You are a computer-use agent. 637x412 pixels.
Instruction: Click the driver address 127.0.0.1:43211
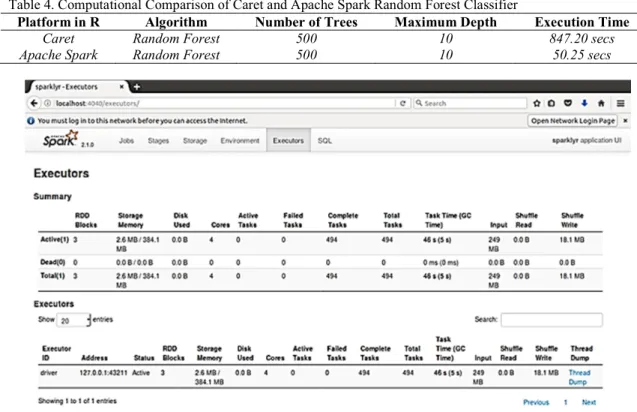(103, 373)
